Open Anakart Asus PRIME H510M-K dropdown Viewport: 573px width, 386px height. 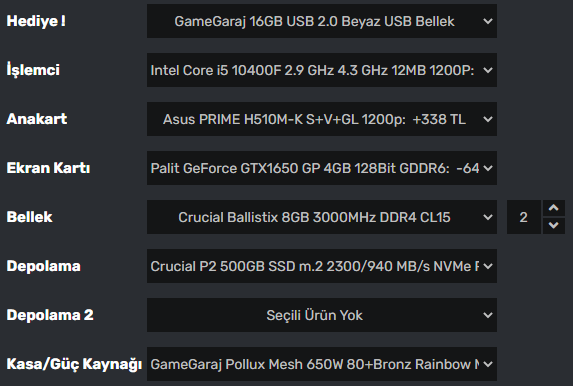pos(322,119)
